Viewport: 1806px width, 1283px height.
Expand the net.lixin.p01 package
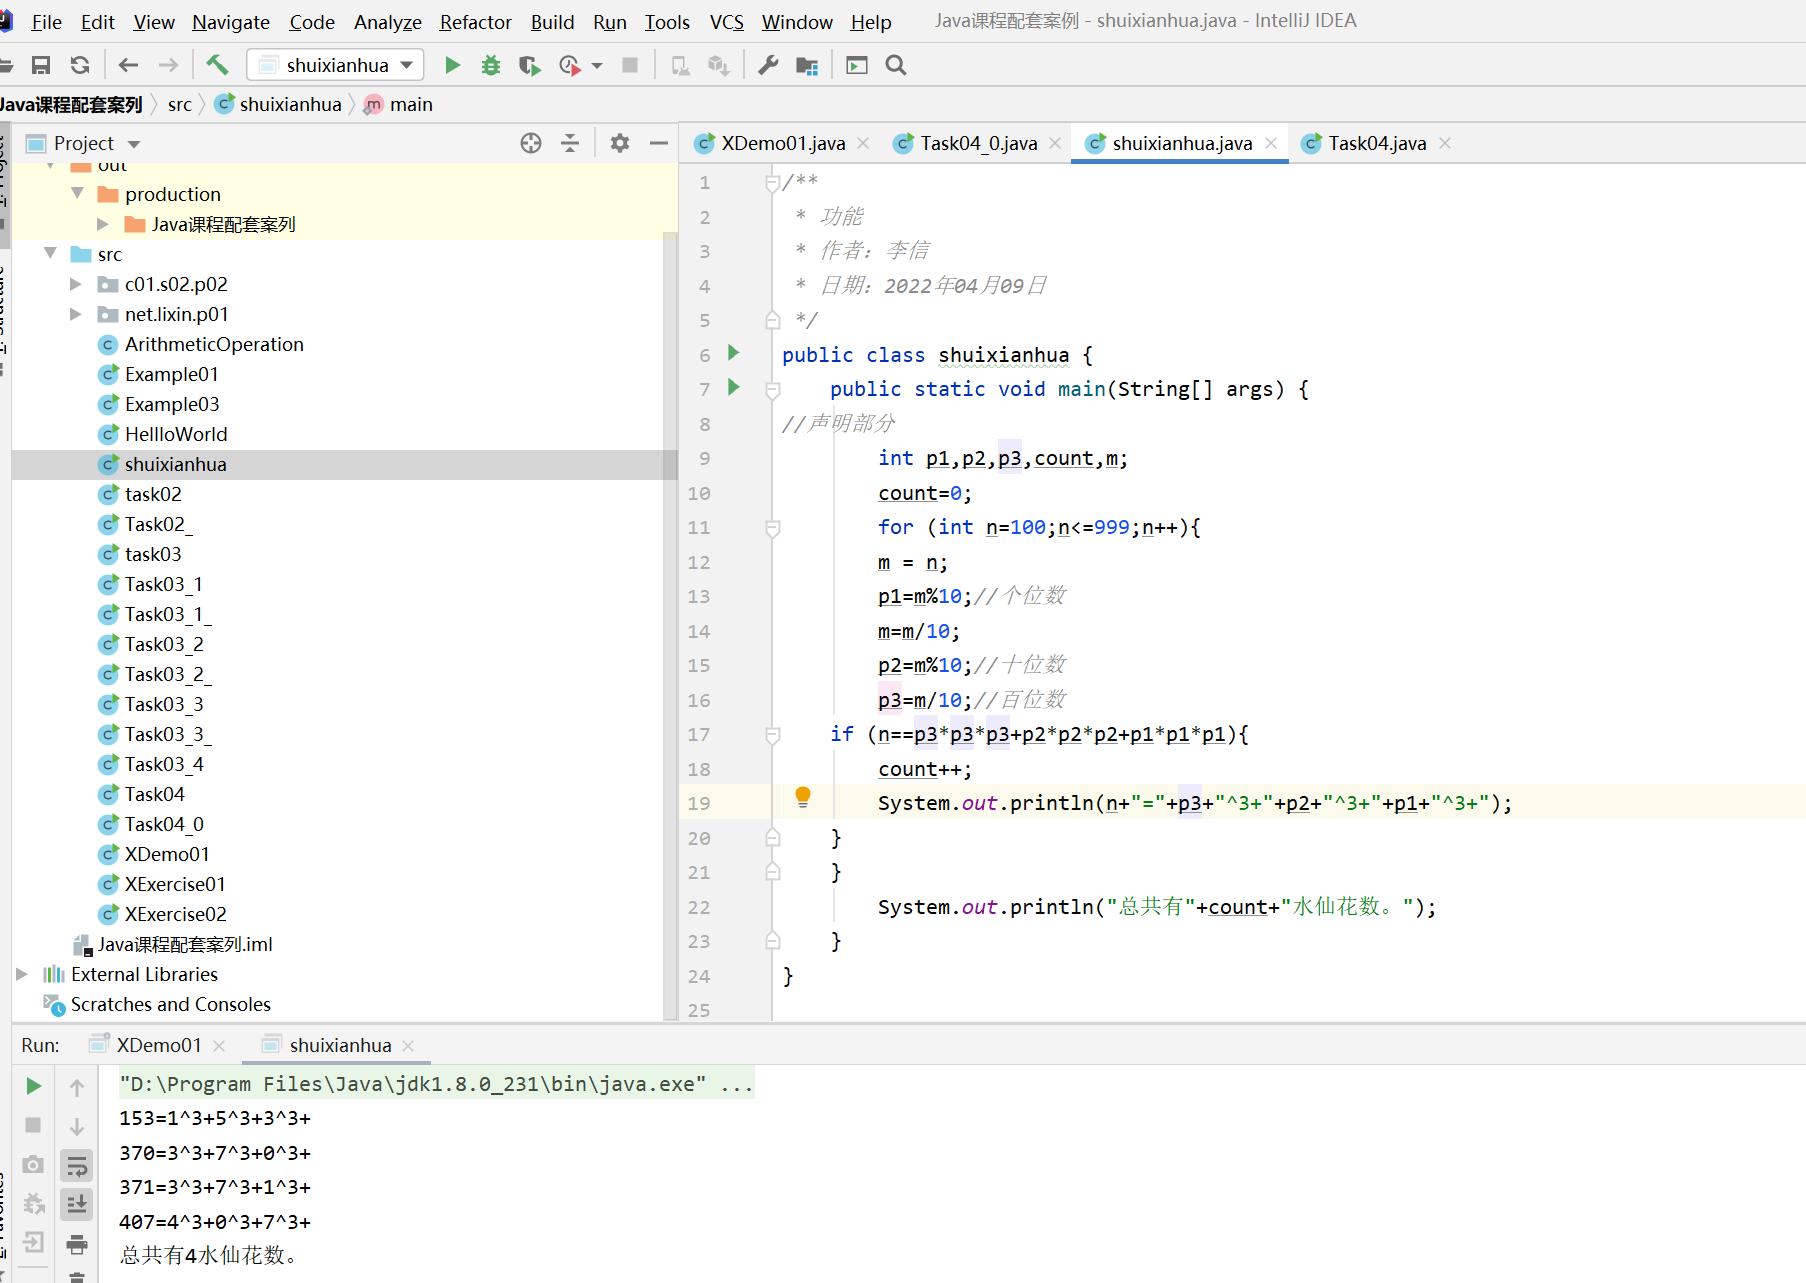76,314
